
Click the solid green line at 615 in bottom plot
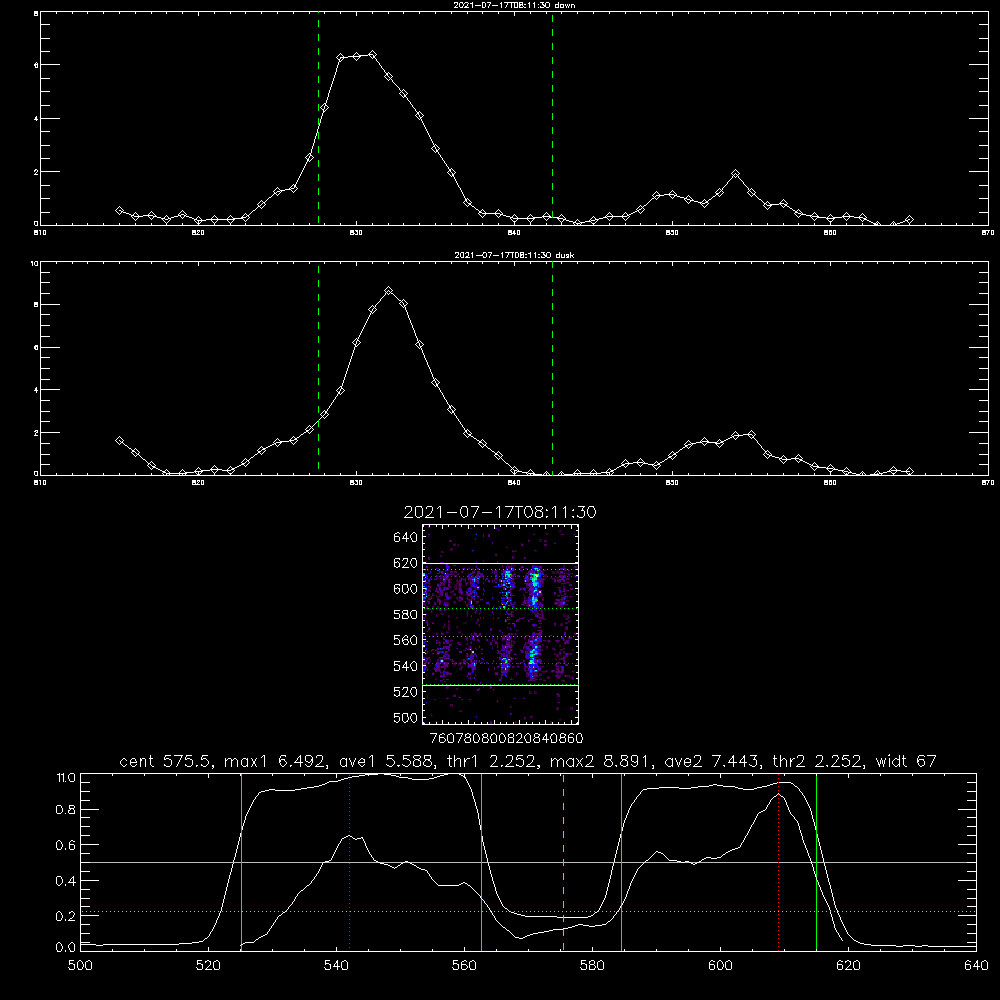click(x=816, y=862)
